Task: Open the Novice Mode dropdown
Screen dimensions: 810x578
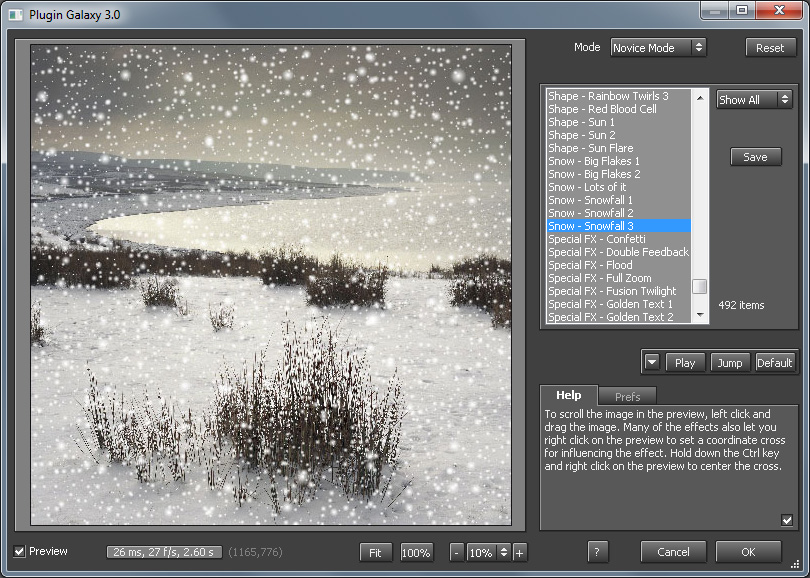Action: tap(658, 47)
